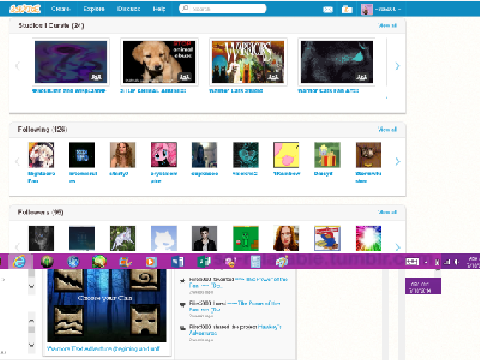Open Microsoft Excel from the taskbar
This screenshot has width=480, height=360.
click(203, 262)
